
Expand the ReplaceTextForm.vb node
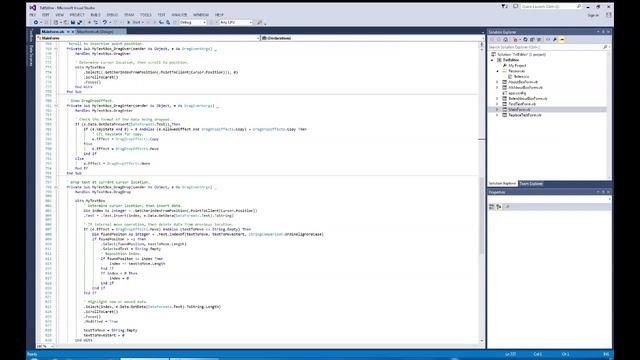tap(497, 115)
